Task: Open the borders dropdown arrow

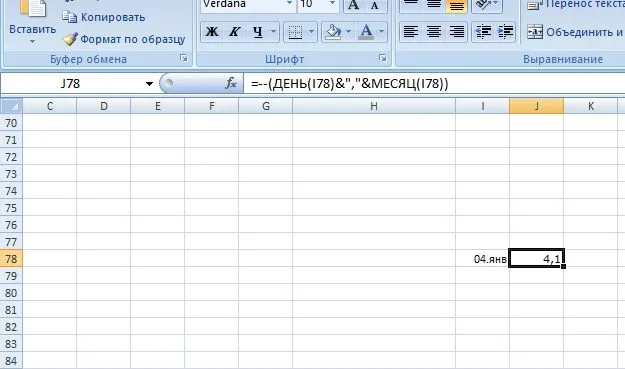Action: tap(311, 31)
